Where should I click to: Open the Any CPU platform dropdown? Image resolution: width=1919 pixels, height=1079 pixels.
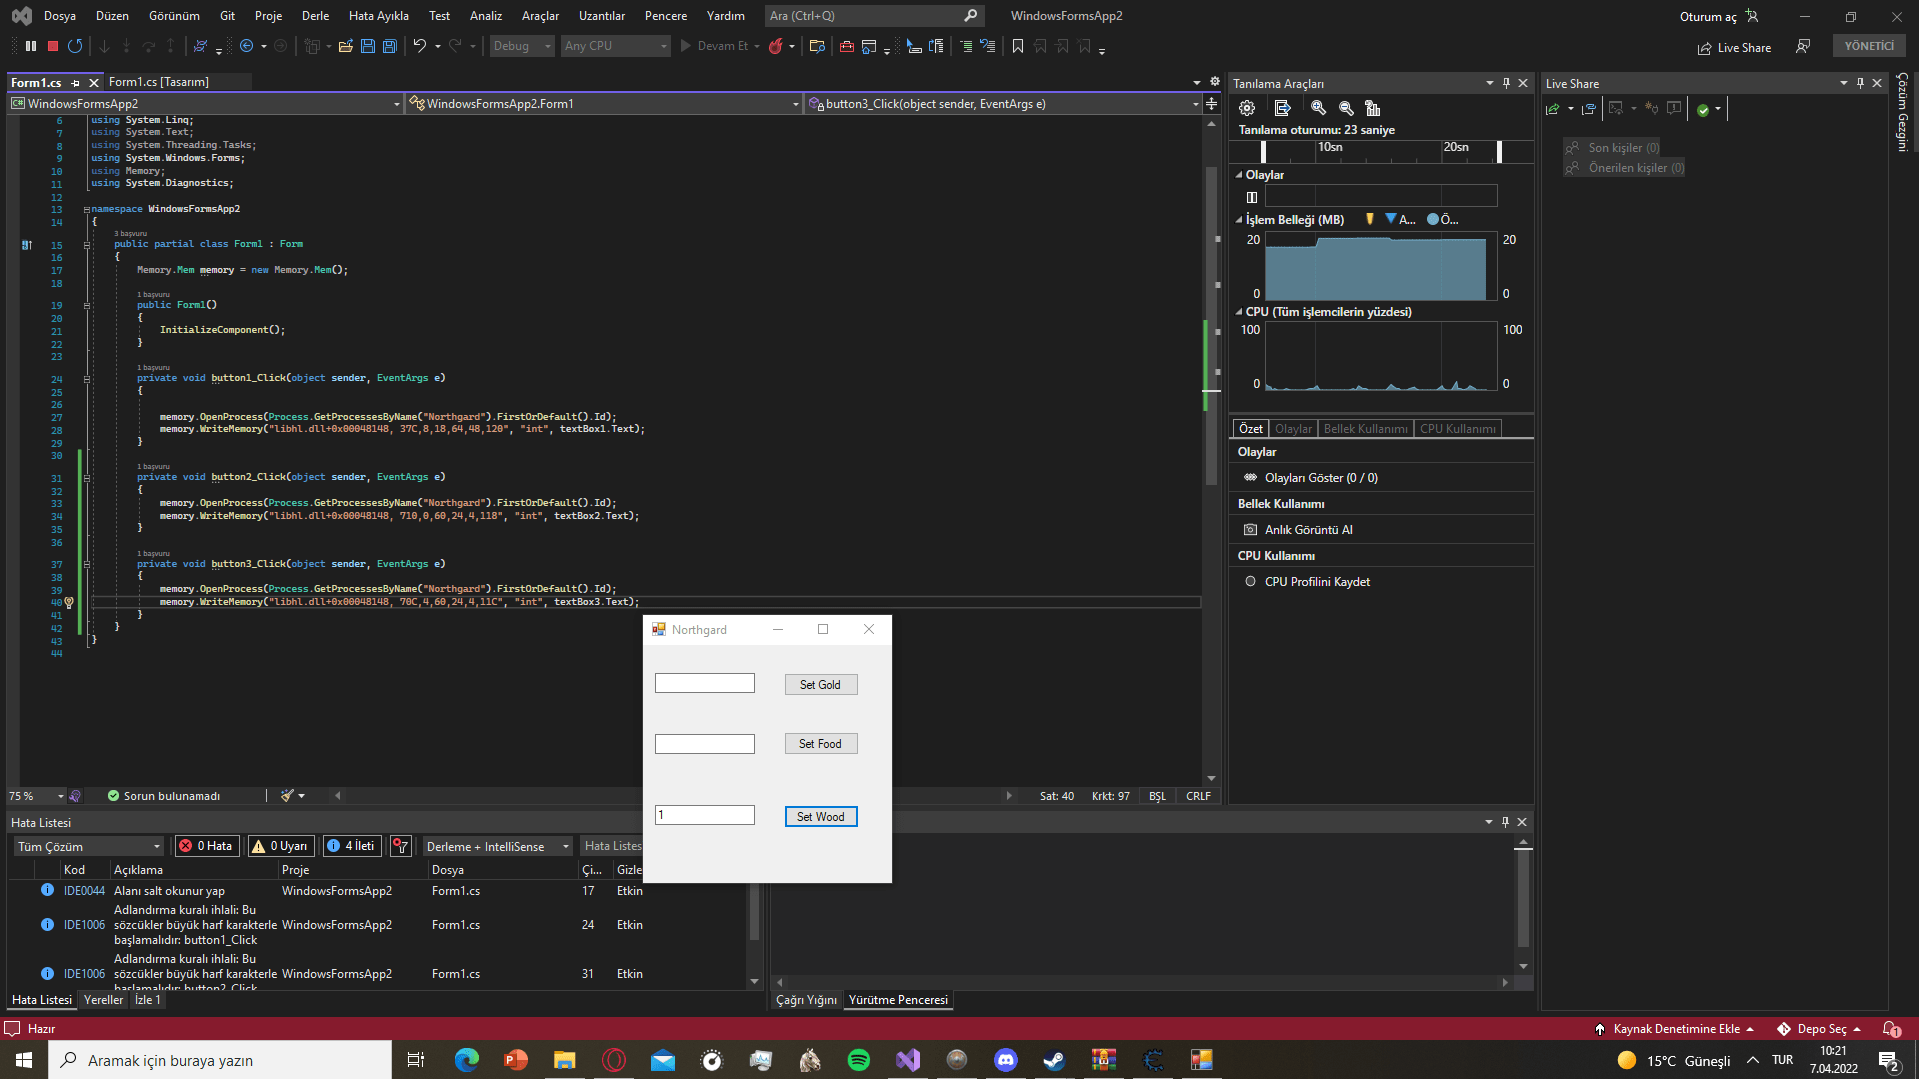coord(615,46)
